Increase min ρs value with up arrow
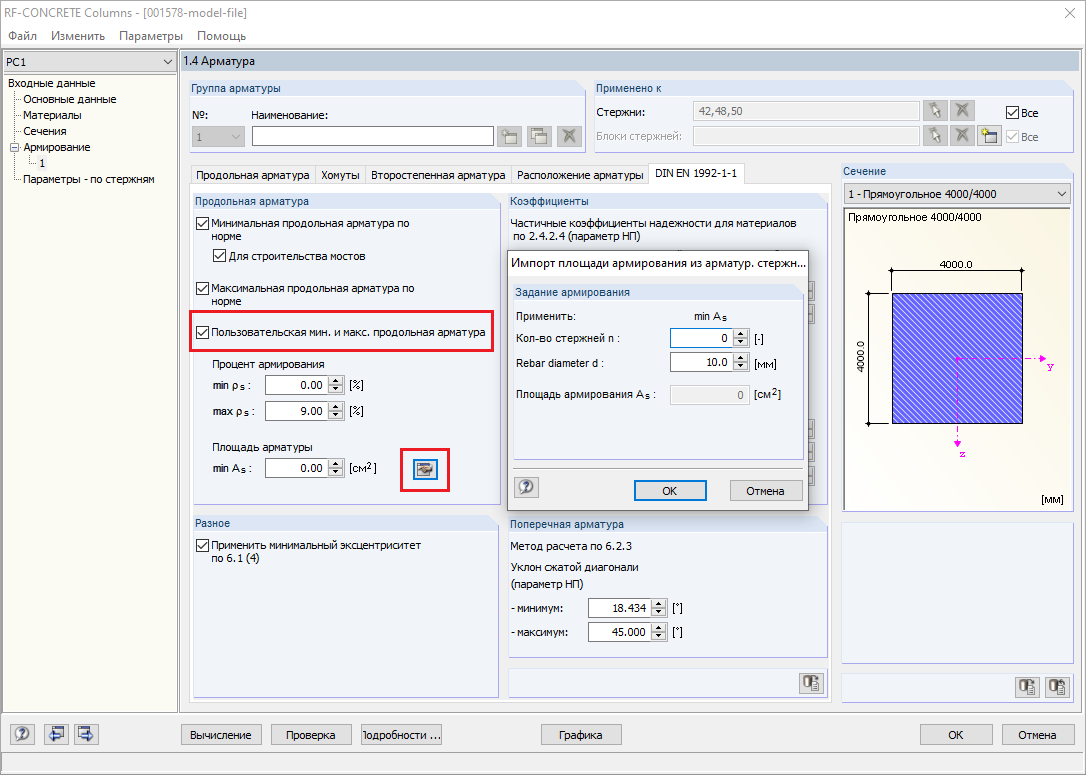Viewport: 1086px width, 775px height. (336, 381)
